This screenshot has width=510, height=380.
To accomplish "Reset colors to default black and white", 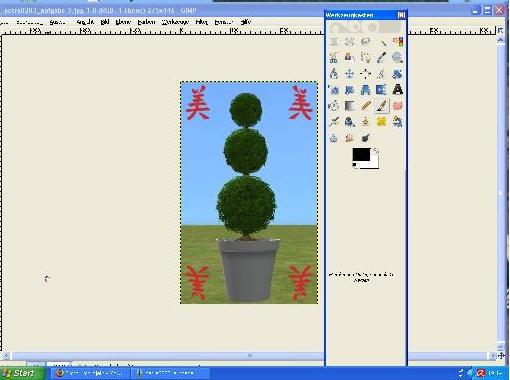I will [x=355, y=165].
